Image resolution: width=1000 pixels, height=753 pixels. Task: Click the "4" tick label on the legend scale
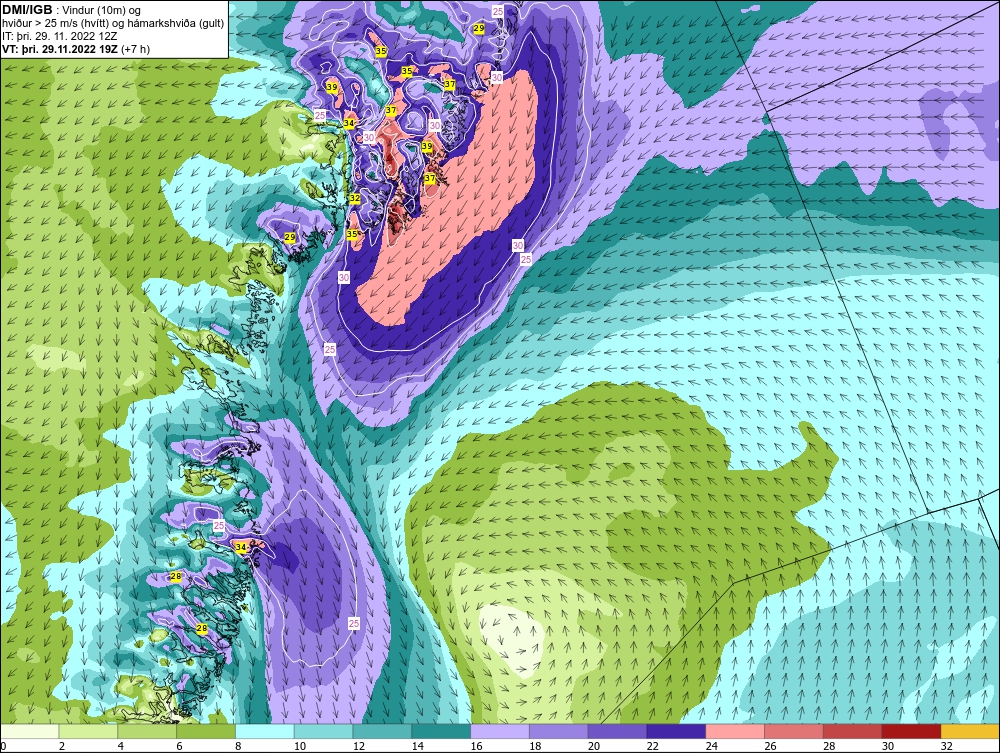tap(121, 746)
